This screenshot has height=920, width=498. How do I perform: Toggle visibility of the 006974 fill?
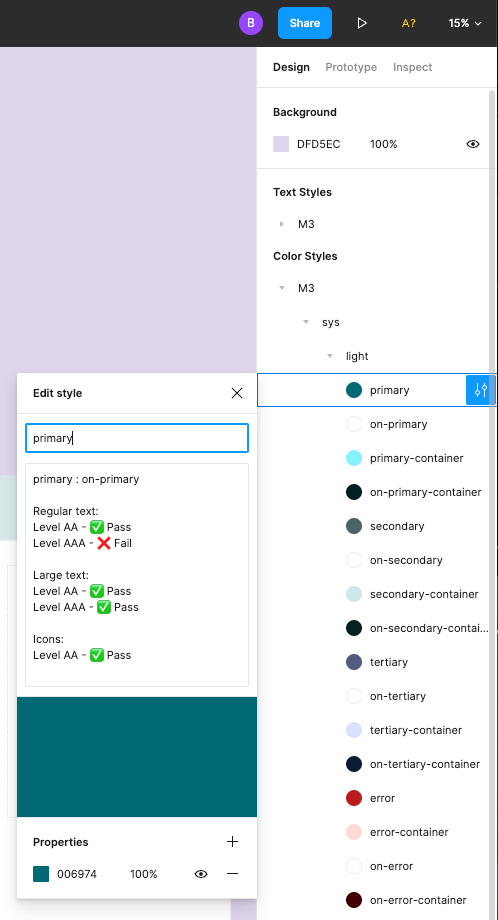tap(201, 874)
